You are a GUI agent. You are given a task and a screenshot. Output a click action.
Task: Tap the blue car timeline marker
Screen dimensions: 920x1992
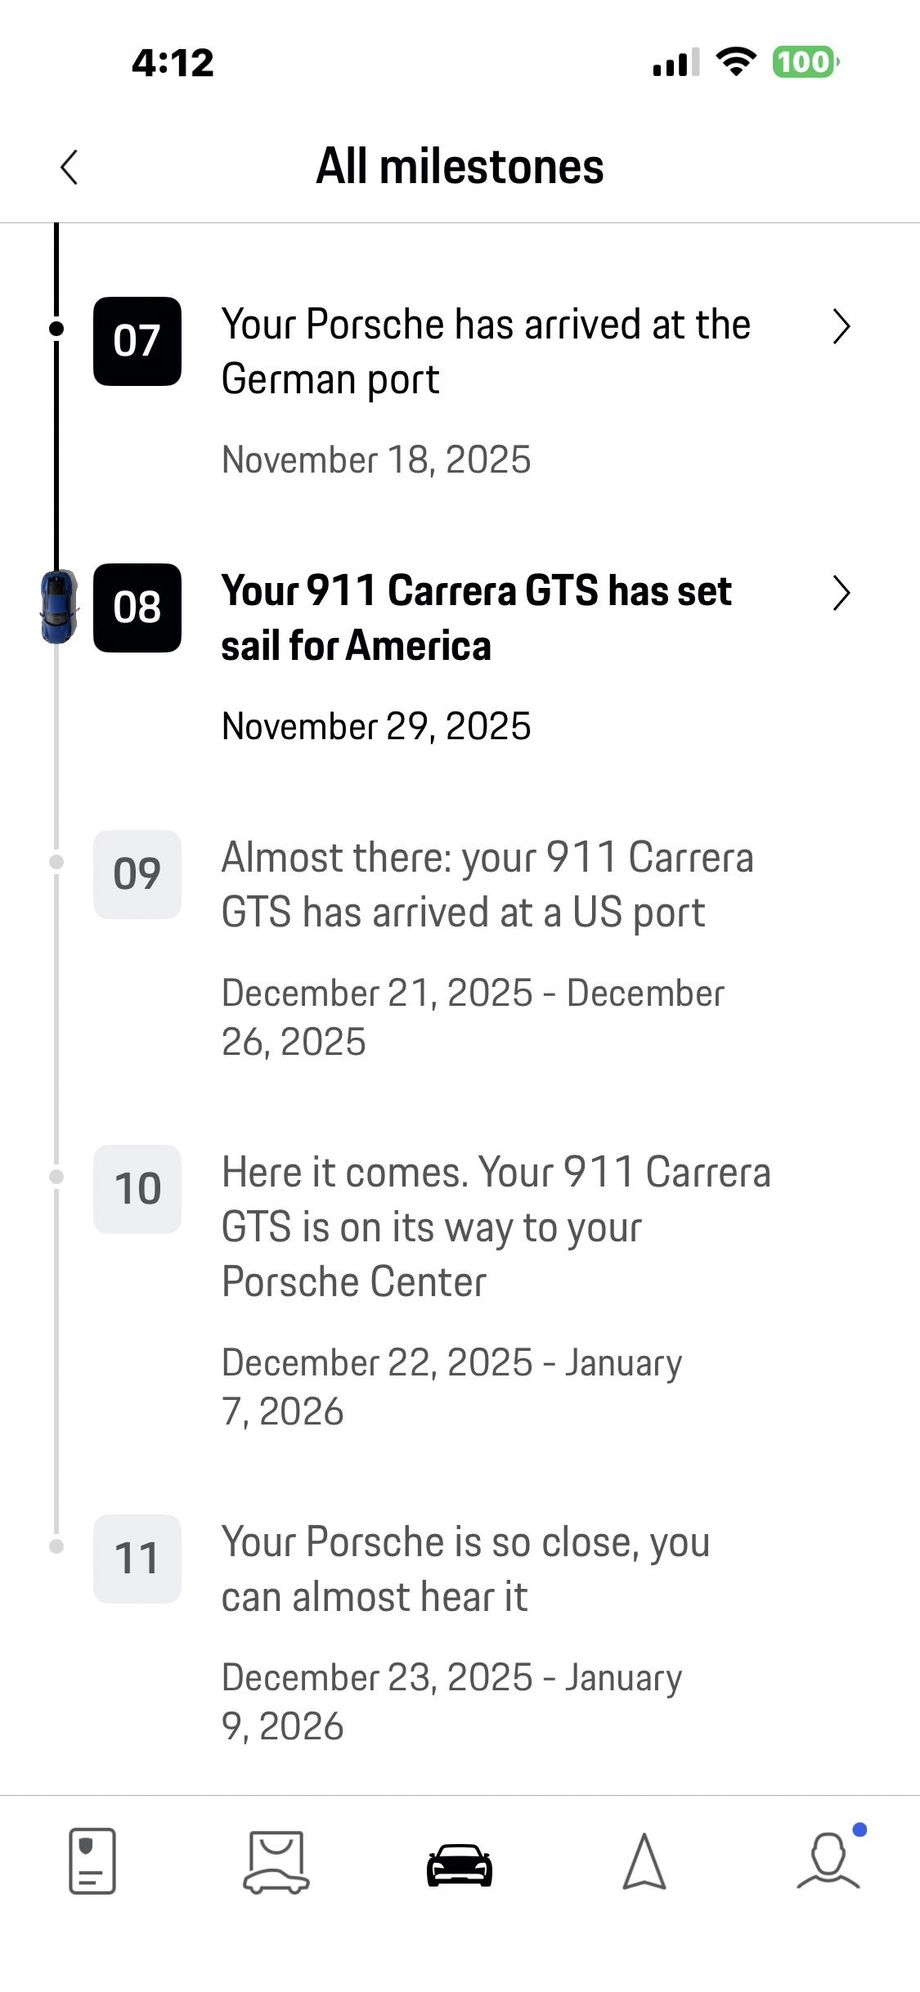(58, 606)
